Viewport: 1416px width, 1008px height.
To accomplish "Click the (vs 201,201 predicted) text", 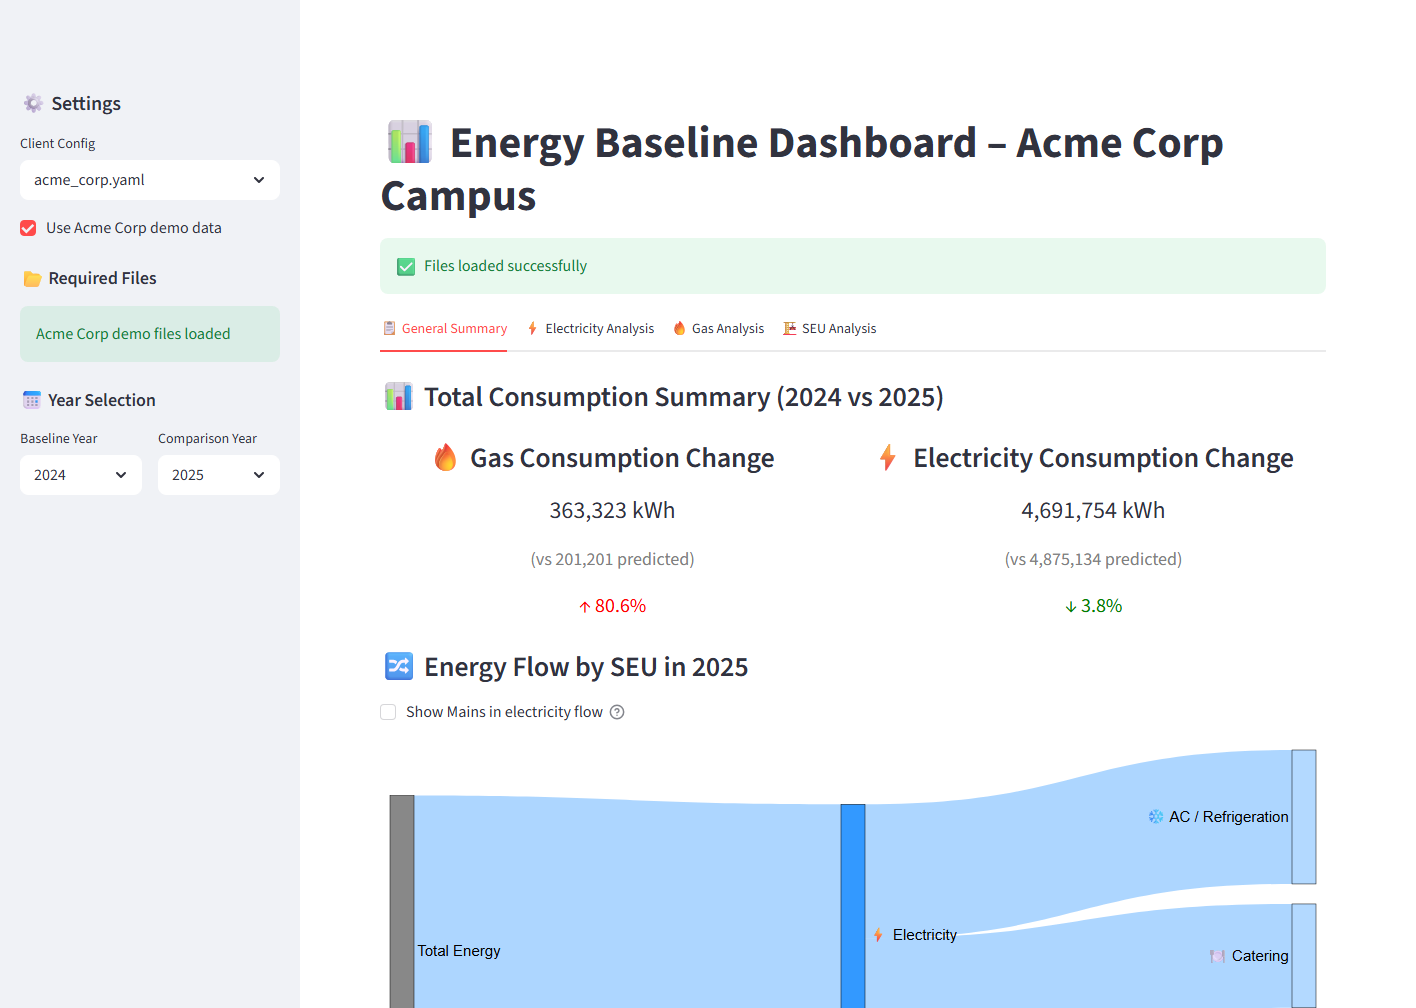I will pyautogui.click(x=612, y=559).
